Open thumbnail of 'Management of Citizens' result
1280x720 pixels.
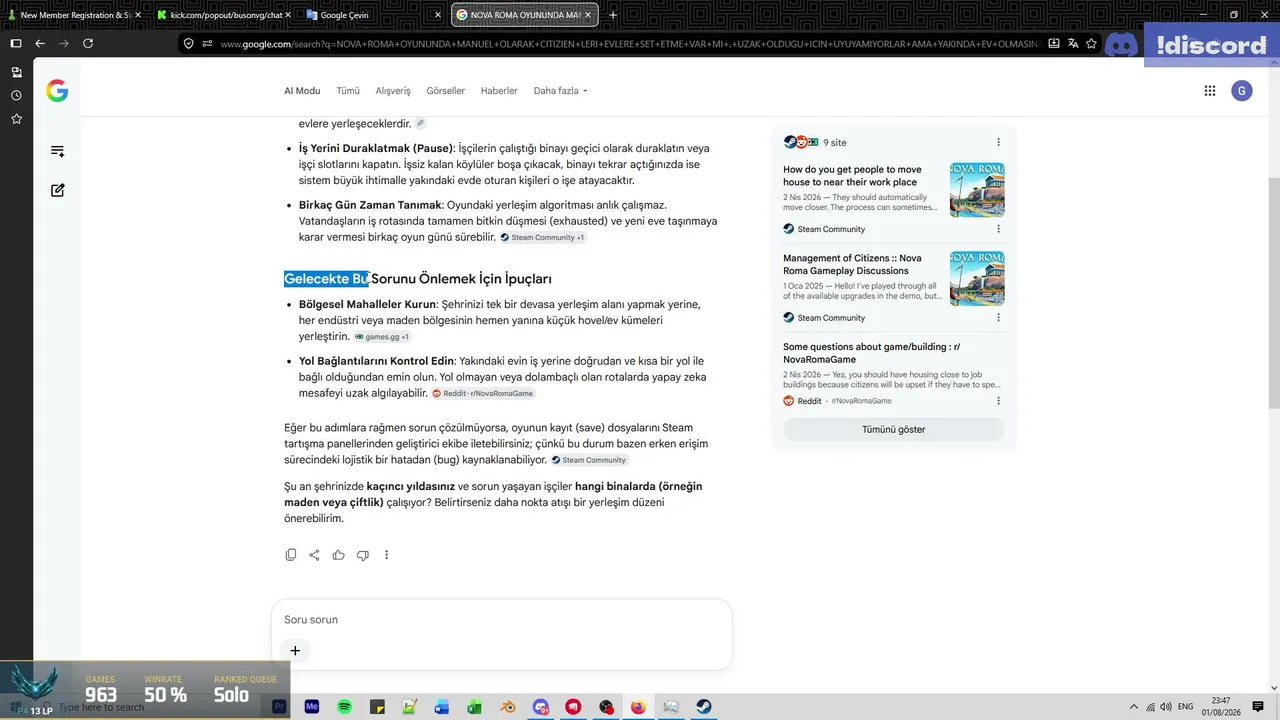pyautogui.click(x=977, y=278)
